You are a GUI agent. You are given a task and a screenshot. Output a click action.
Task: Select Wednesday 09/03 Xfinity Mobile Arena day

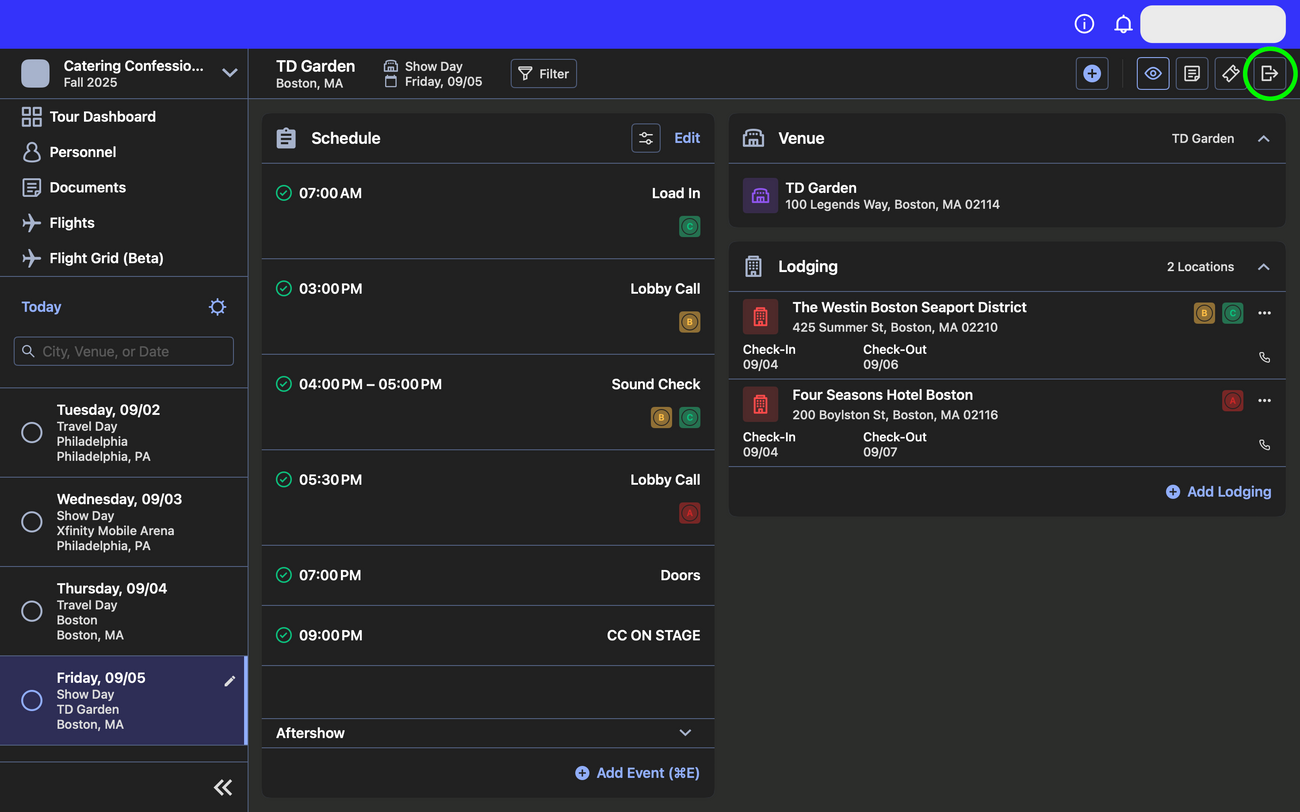coord(124,522)
